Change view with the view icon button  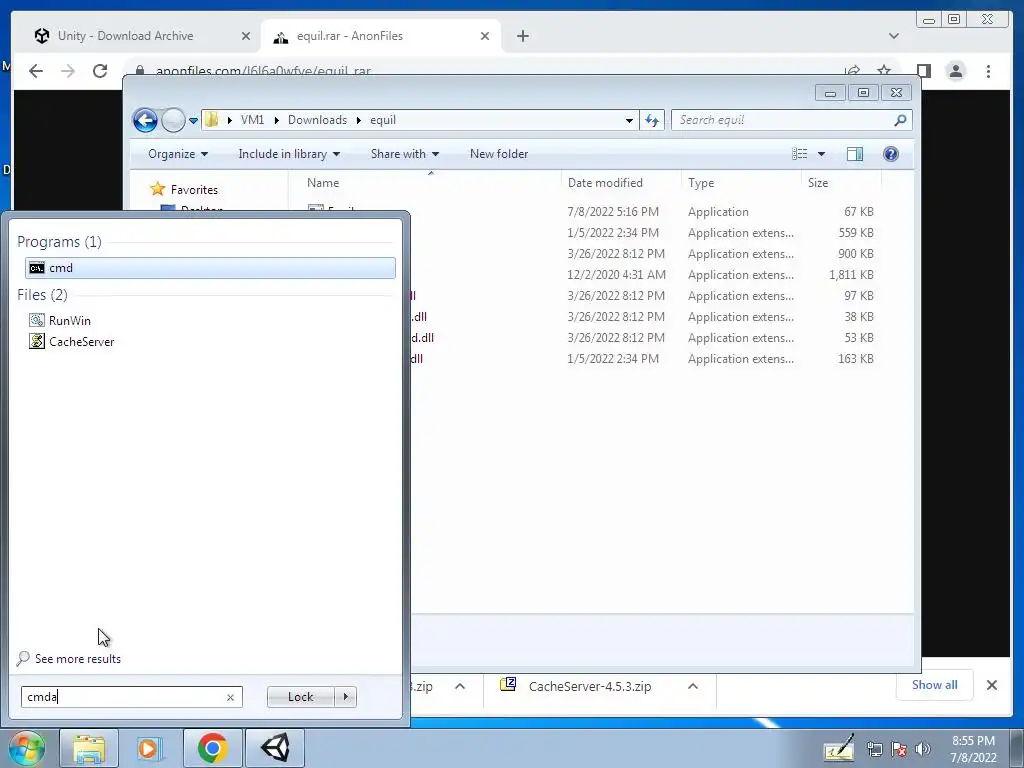[799, 154]
